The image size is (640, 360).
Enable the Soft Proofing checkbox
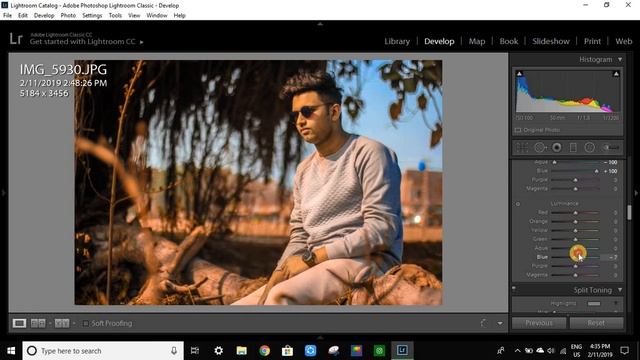85,323
